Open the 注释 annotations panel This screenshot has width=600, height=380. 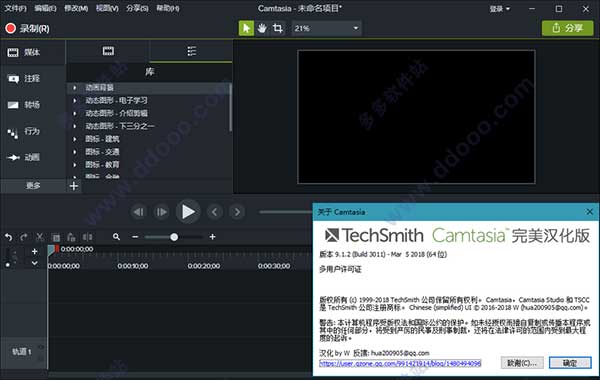(24, 78)
